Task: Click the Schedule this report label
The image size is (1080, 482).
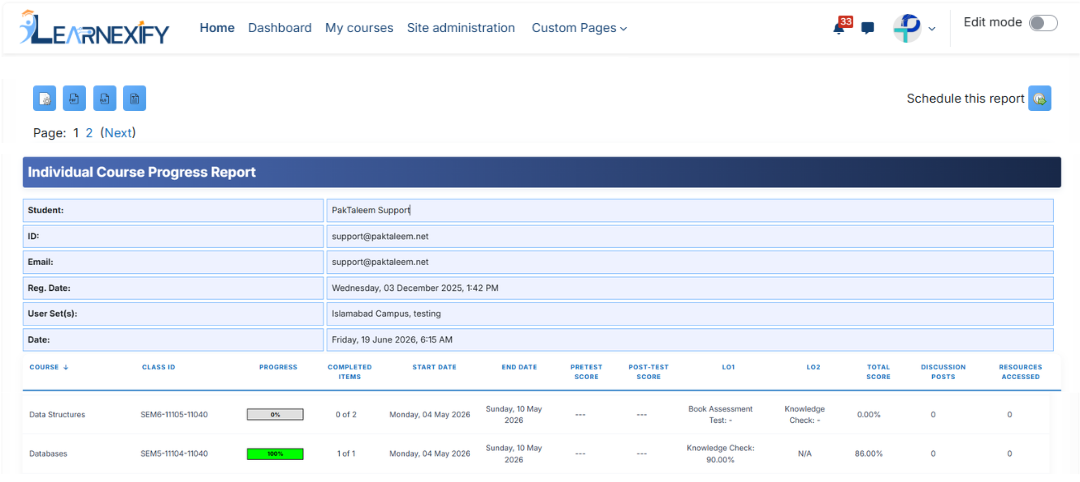Action: pyautogui.click(x=965, y=98)
